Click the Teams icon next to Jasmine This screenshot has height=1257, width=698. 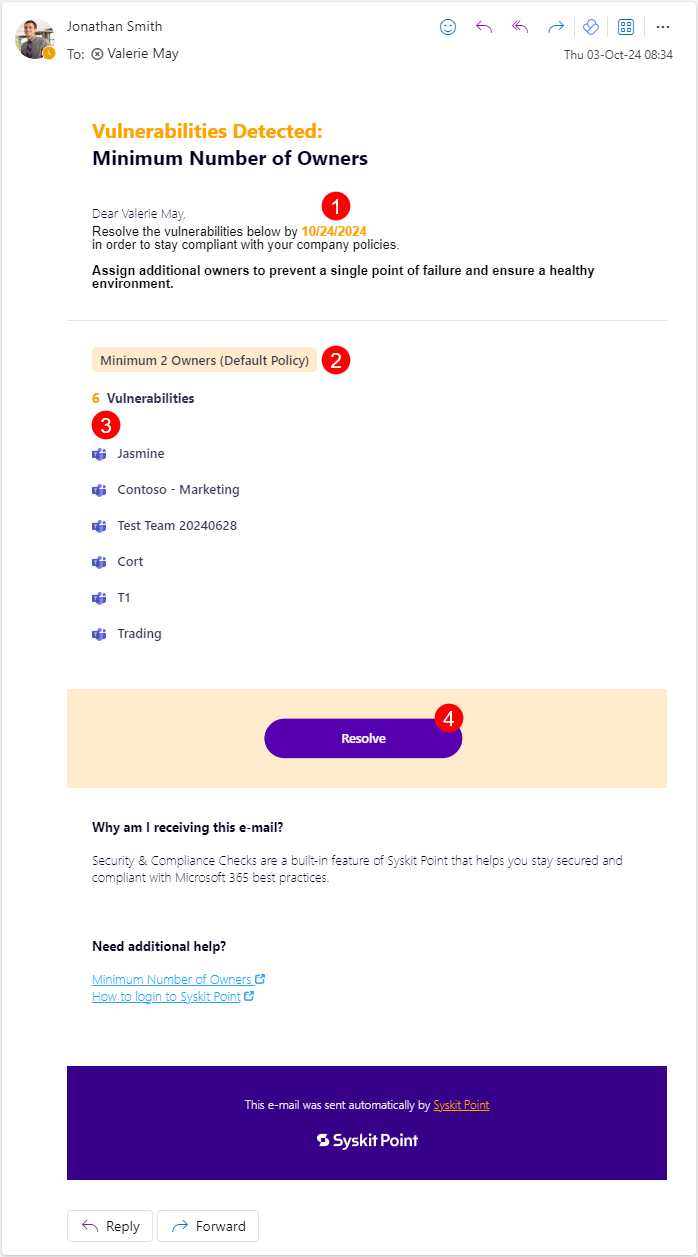click(x=98, y=453)
